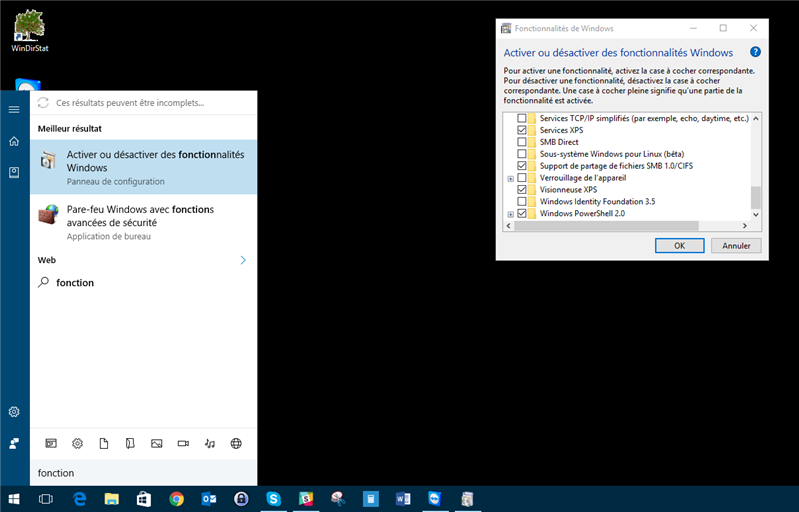
Task: Filter search results by videos icon
Action: coord(183,443)
